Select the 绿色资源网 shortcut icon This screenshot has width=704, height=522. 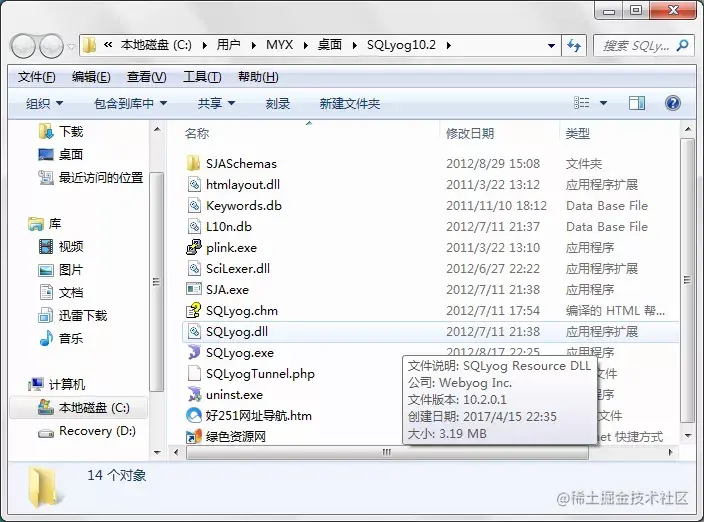click(194, 436)
